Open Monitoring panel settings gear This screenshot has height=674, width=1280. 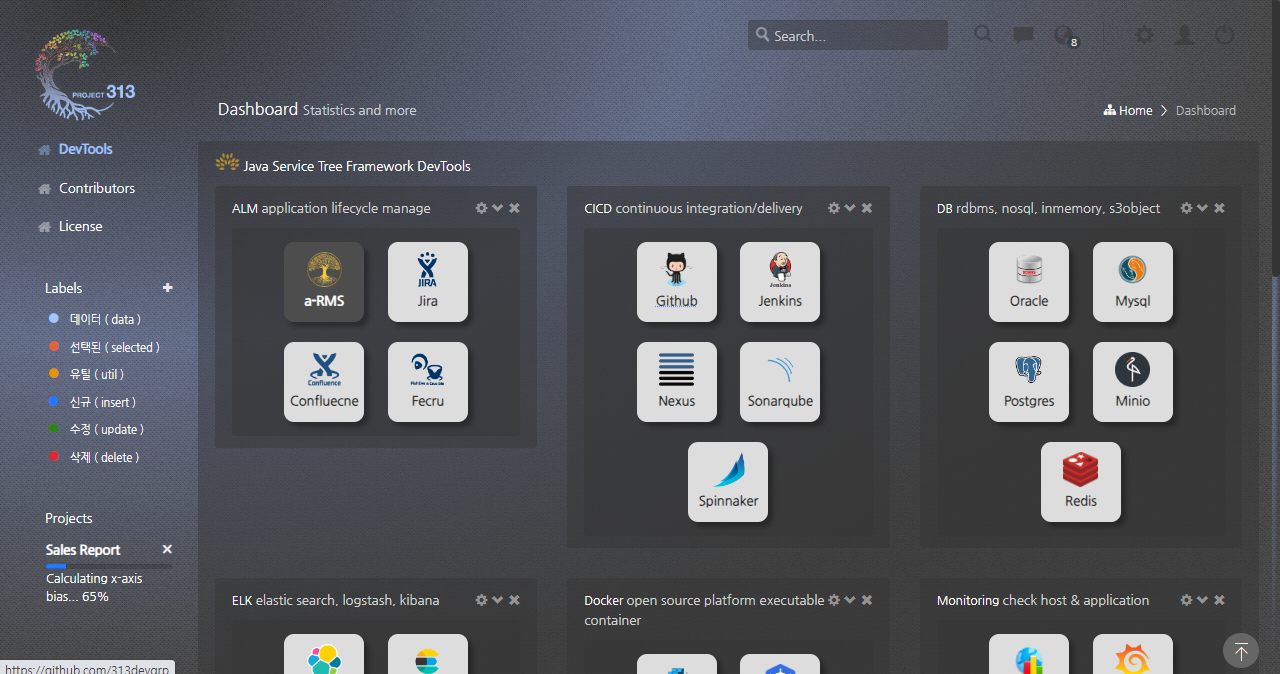[1186, 600]
